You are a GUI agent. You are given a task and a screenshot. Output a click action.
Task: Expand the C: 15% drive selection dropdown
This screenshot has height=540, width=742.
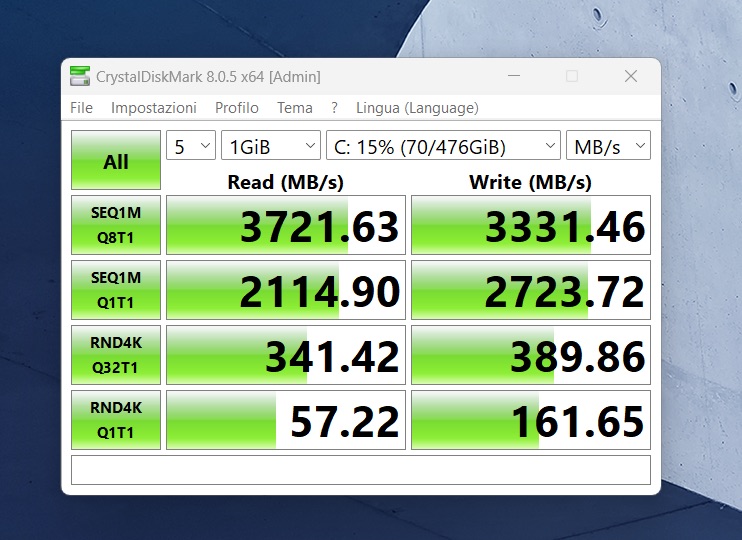point(443,145)
